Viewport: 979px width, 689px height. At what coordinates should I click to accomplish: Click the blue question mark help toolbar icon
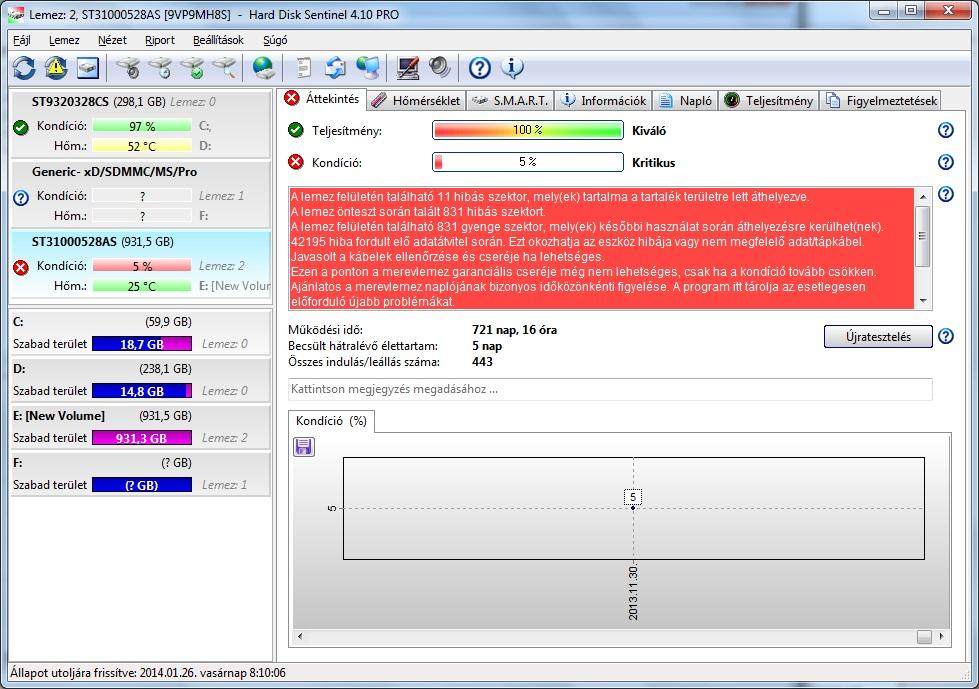(480, 67)
